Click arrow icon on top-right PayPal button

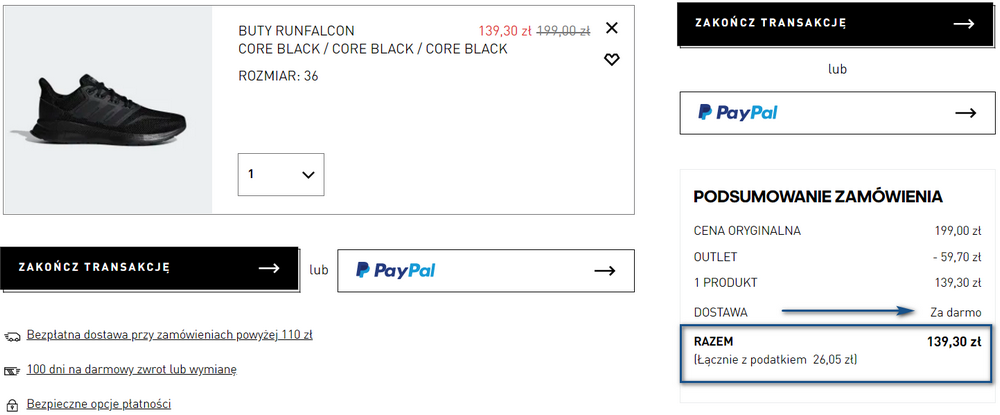(965, 113)
